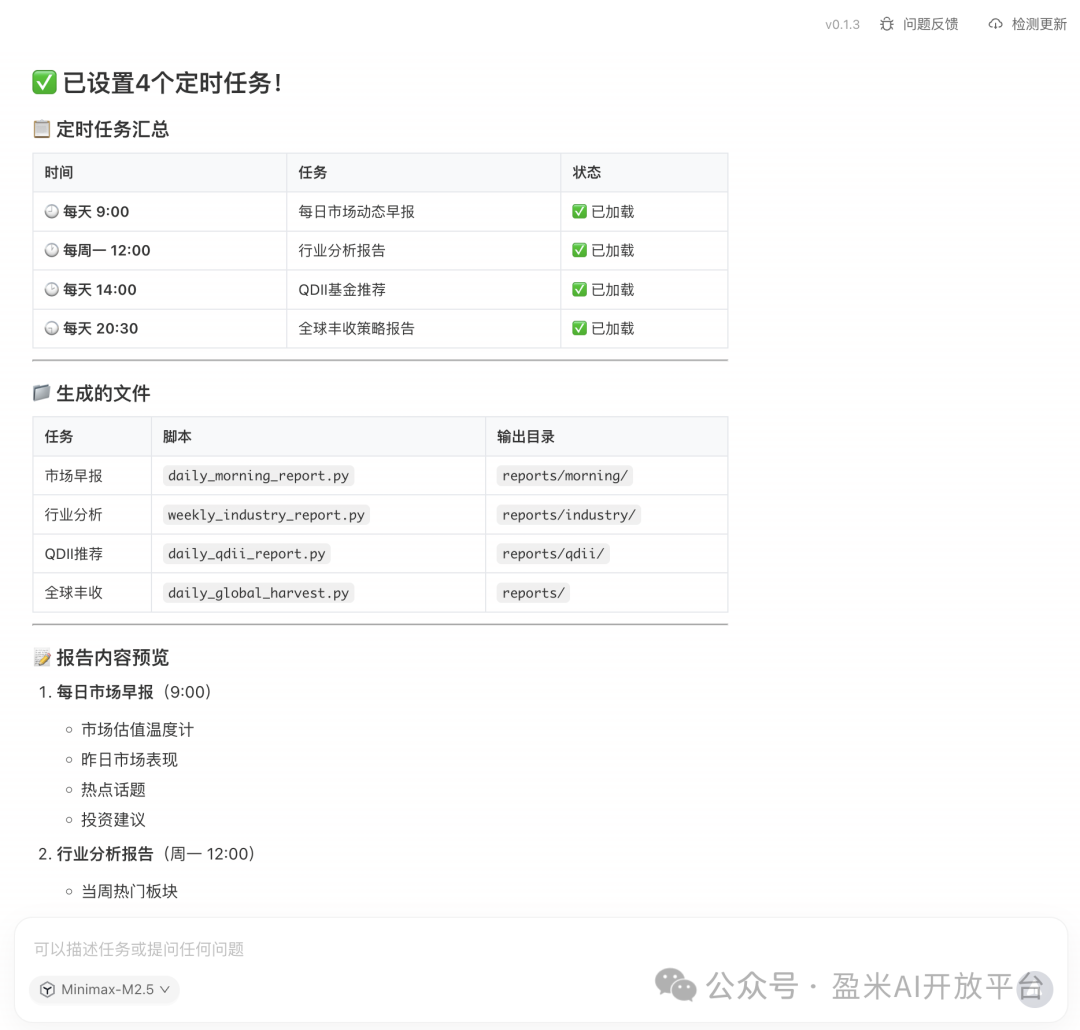Click the cloud icon beside 检测更新
The height and width of the screenshot is (1030, 1080).
(x=995, y=24)
